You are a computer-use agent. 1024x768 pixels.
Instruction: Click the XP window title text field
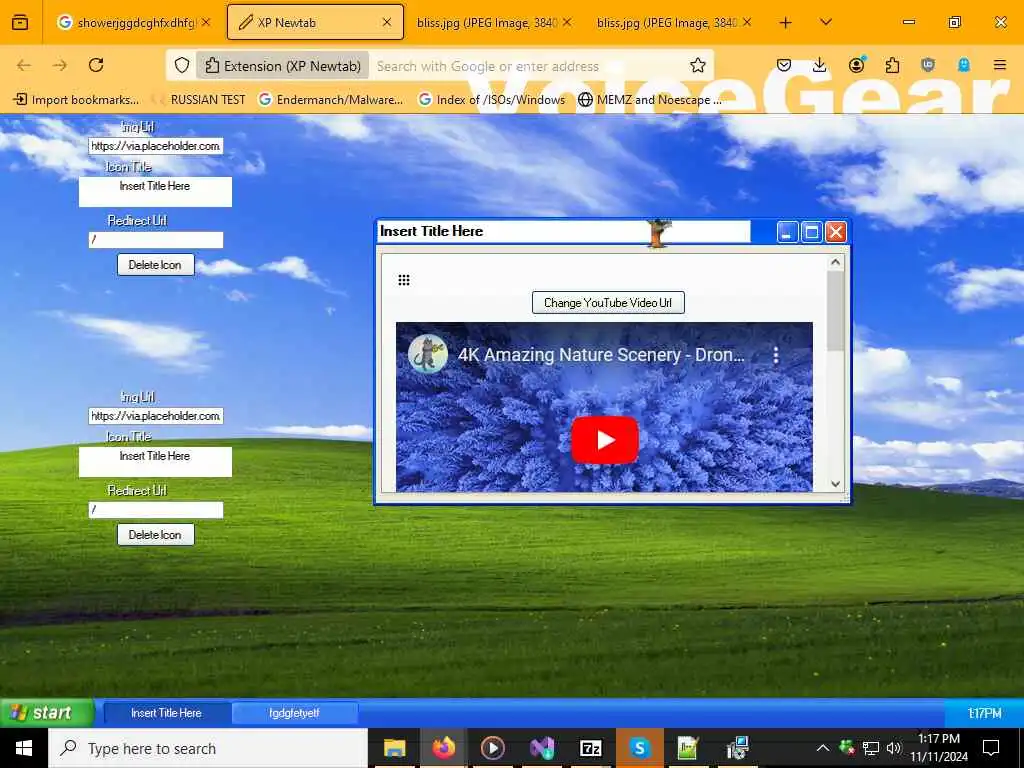[x=564, y=231]
